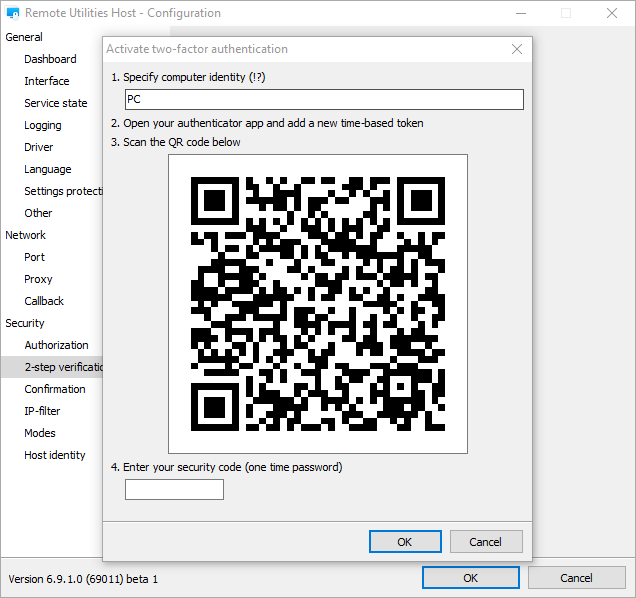Screen dimensions: 636x598
Task: Close the two-factor authentication dialog
Action: point(517,49)
